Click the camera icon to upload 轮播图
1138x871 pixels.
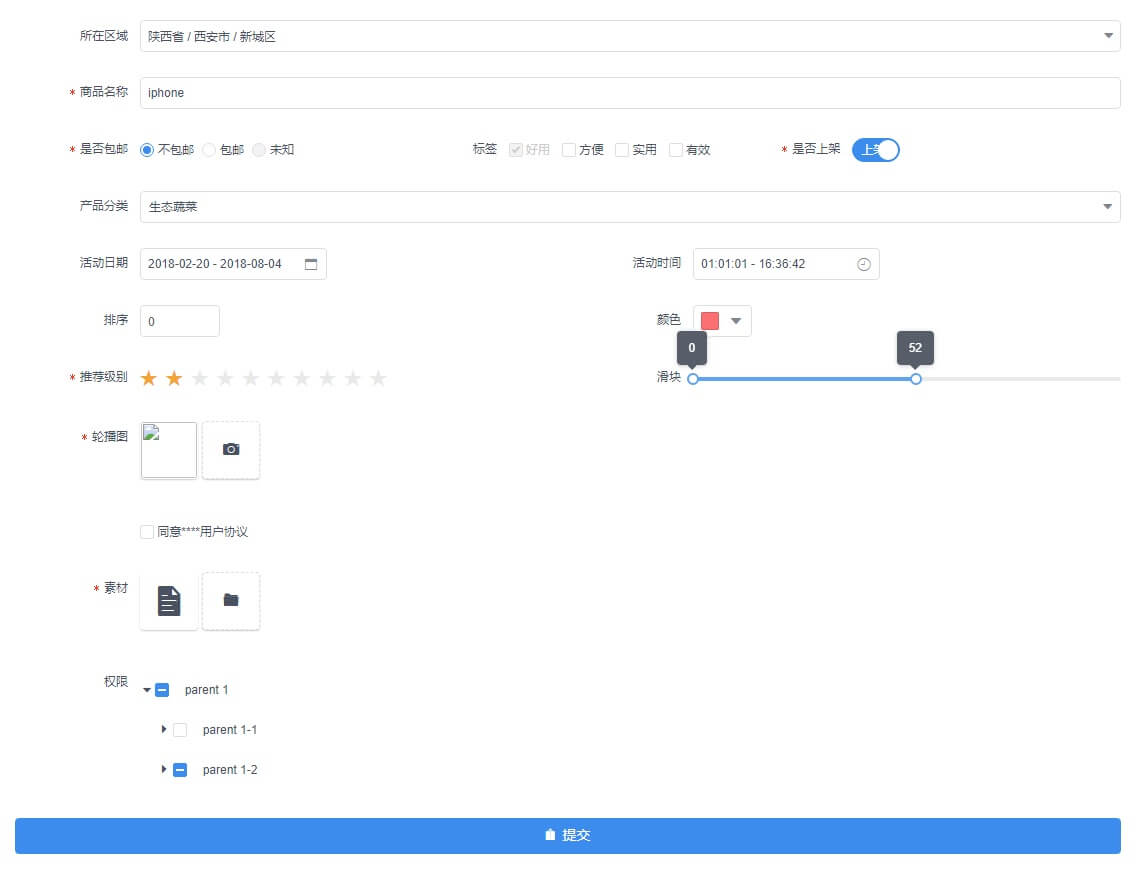(x=231, y=450)
